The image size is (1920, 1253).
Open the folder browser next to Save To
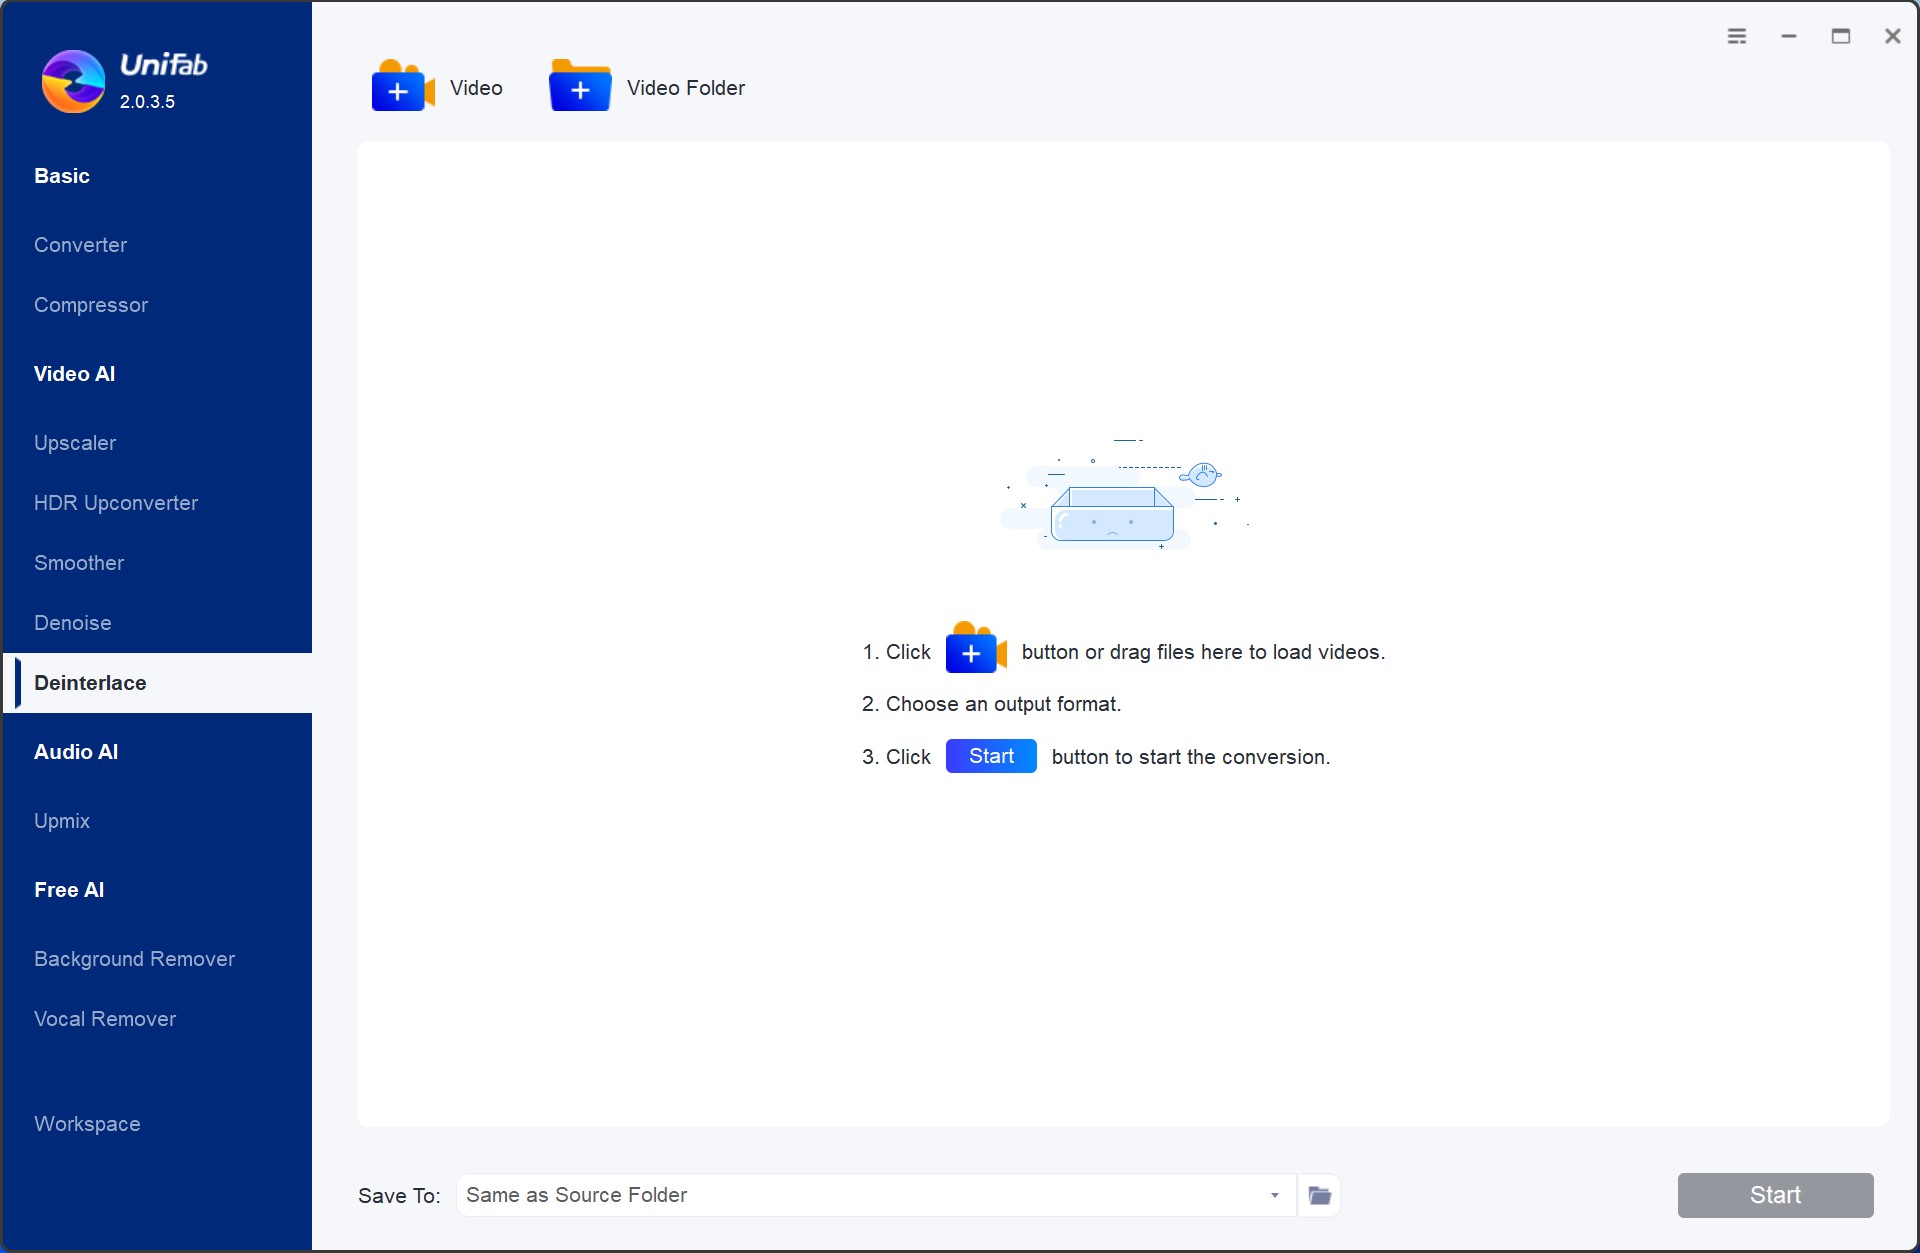(x=1318, y=1195)
